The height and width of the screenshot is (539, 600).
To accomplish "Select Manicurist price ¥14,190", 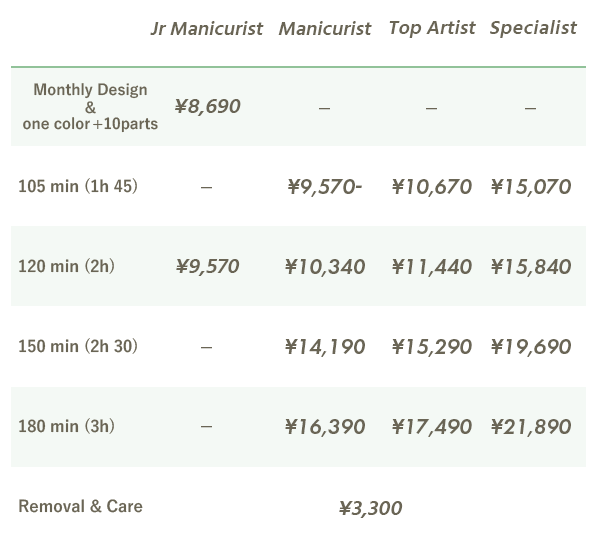I will pyautogui.click(x=325, y=347).
